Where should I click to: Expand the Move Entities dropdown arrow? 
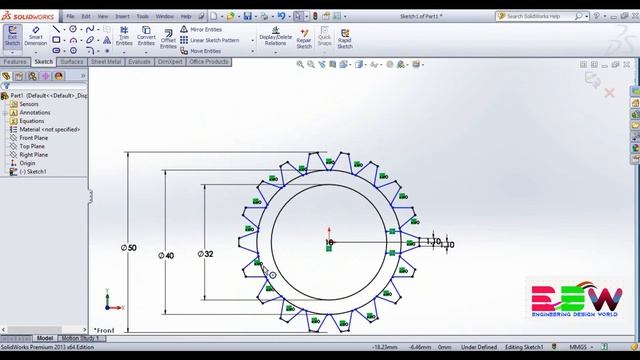[x=252, y=51]
